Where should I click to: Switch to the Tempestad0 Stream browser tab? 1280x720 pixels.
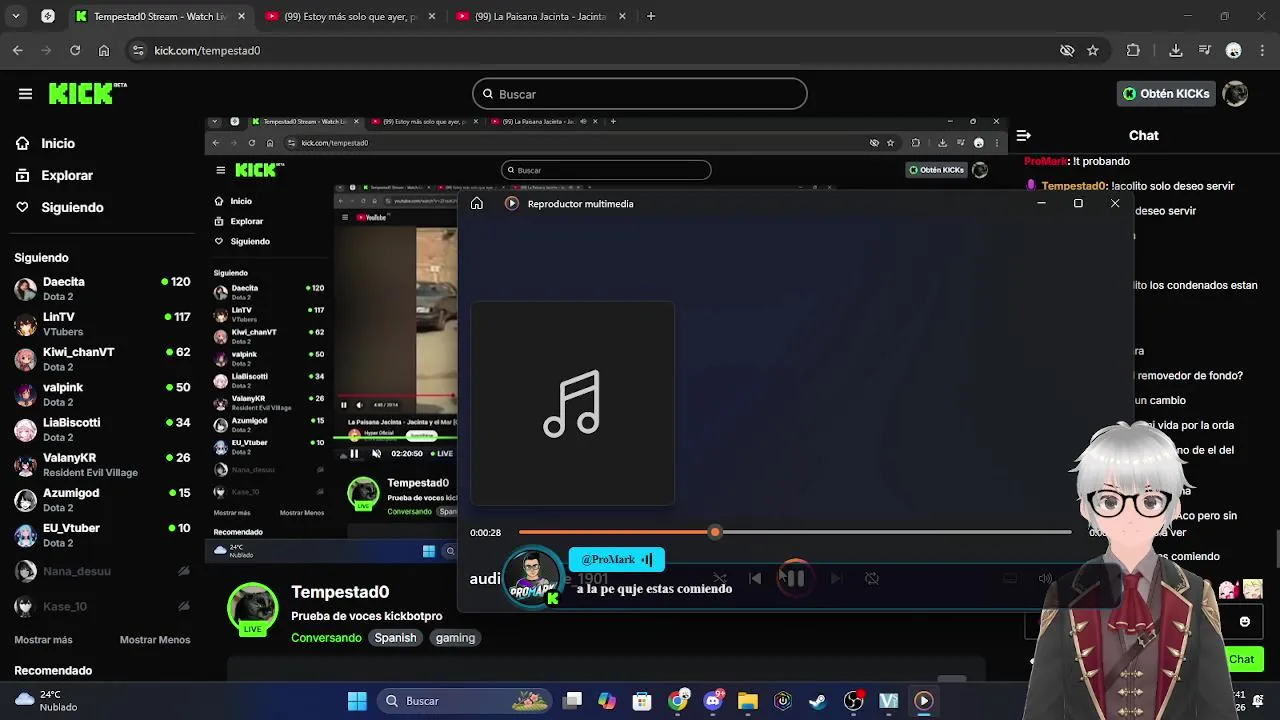pos(160,16)
